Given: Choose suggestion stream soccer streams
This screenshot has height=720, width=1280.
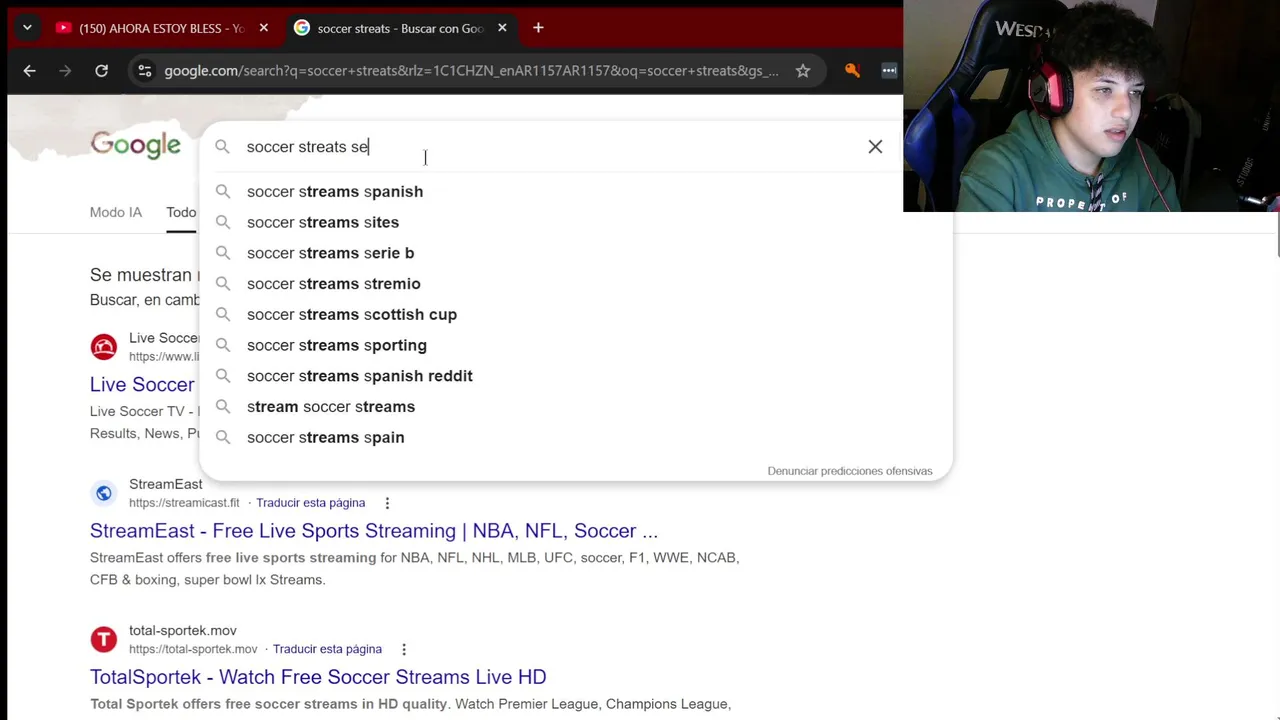Looking at the screenshot, I should pyautogui.click(x=575, y=407).
